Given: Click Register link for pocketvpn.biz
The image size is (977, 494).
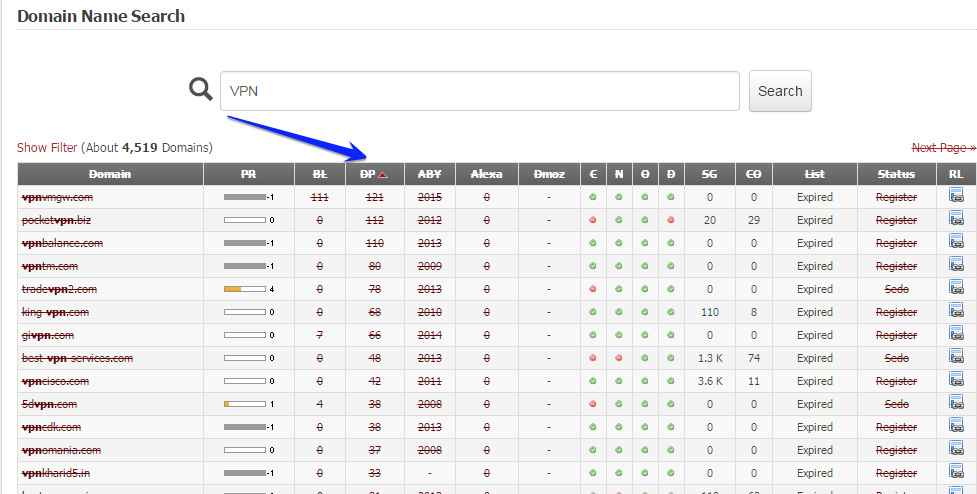Looking at the screenshot, I should 896,221.
